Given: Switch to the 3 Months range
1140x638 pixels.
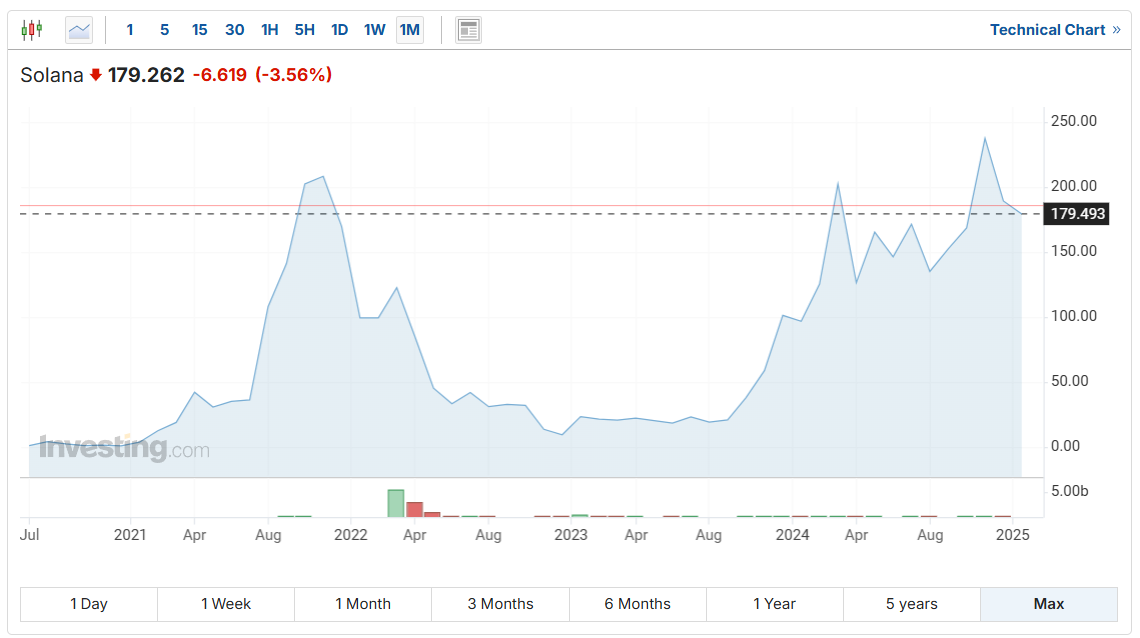Looking at the screenshot, I should tap(500, 604).
